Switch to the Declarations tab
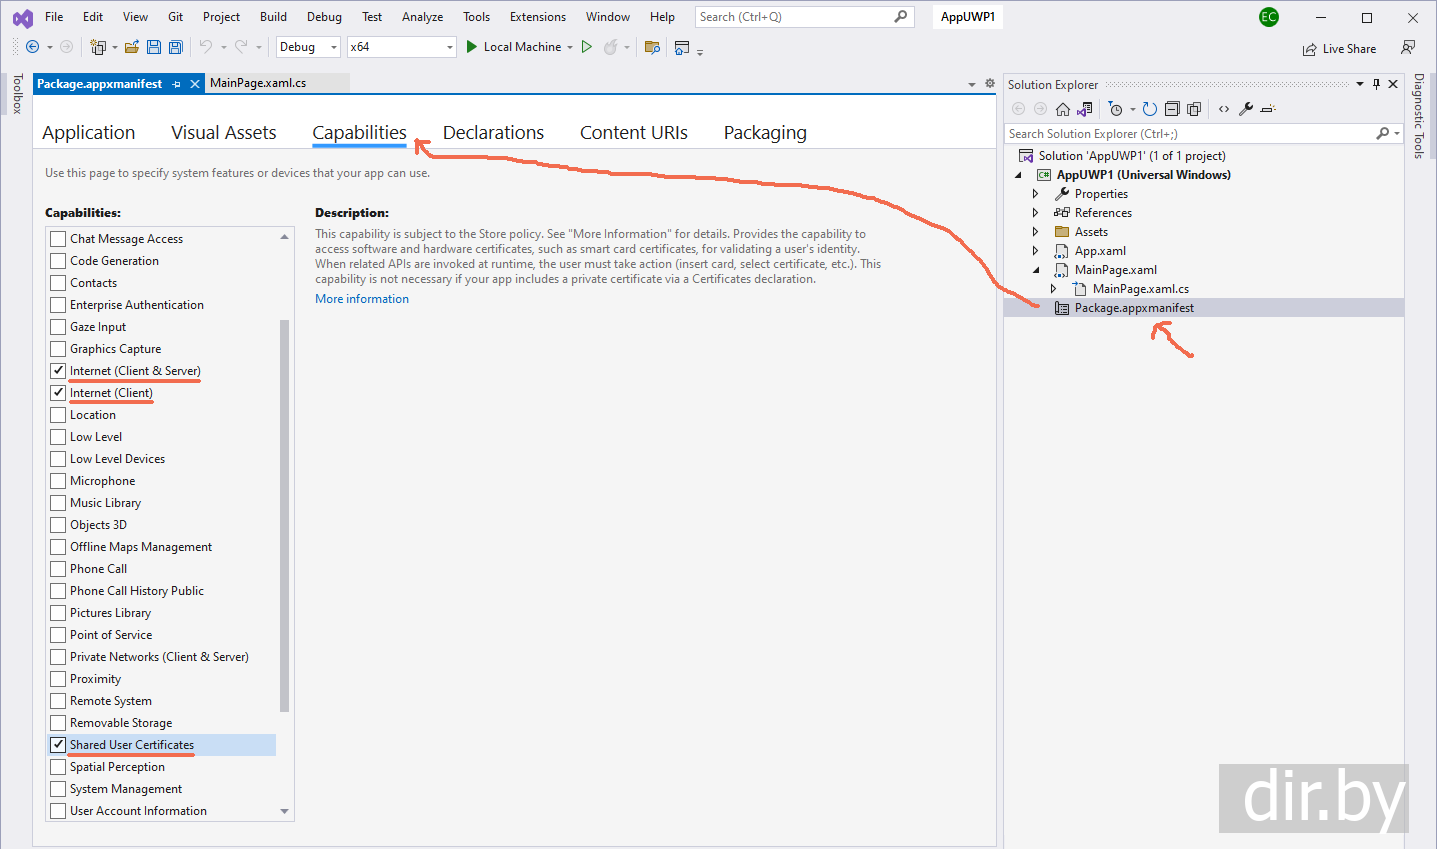The image size is (1437, 849). tap(493, 133)
